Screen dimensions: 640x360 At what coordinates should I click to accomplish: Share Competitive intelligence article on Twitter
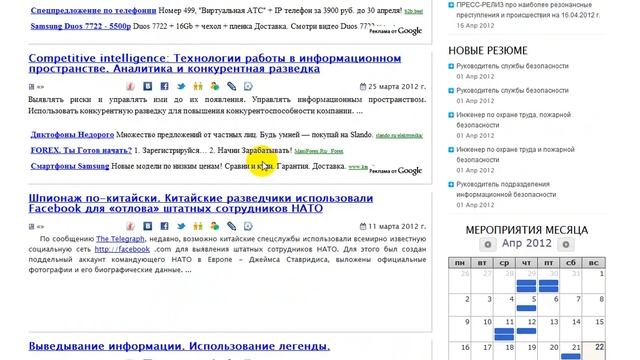(x=181, y=87)
